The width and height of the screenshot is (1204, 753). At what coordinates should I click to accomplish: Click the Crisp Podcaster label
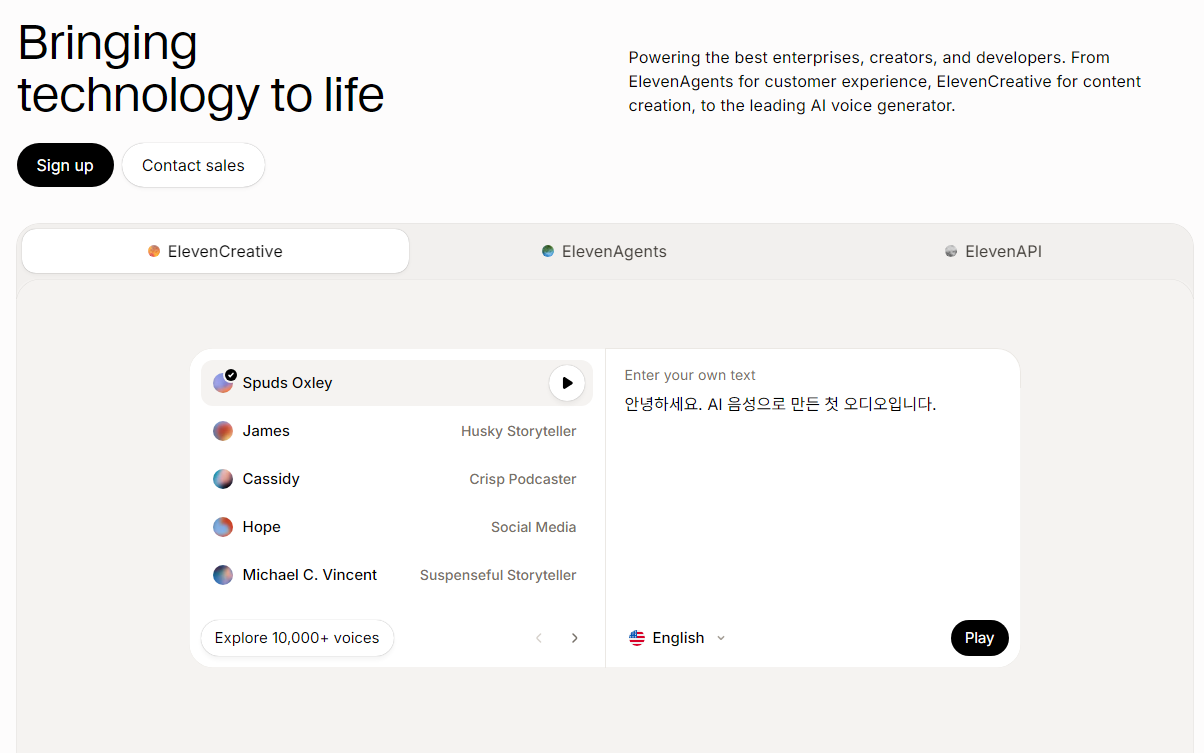pyautogui.click(x=523, y=479)
